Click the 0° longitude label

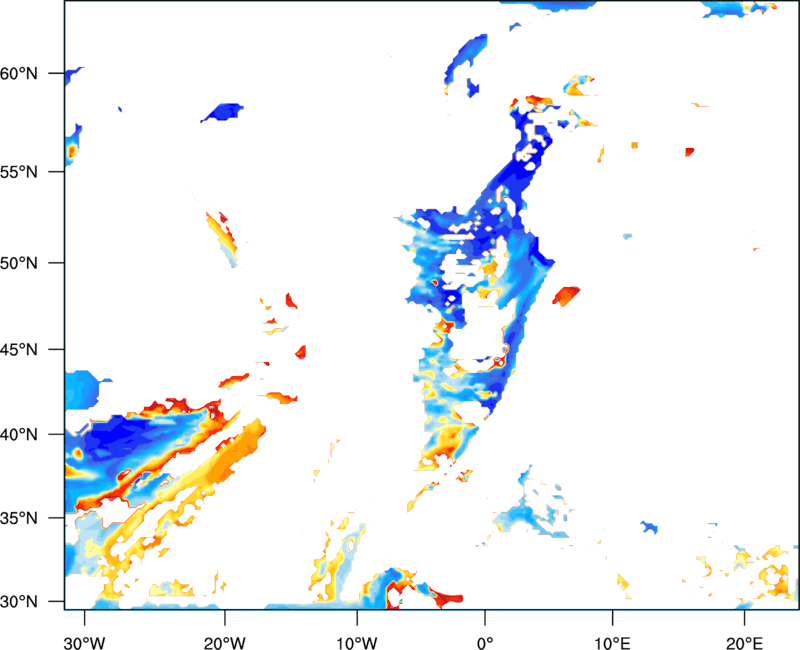[x=485, y=643]
